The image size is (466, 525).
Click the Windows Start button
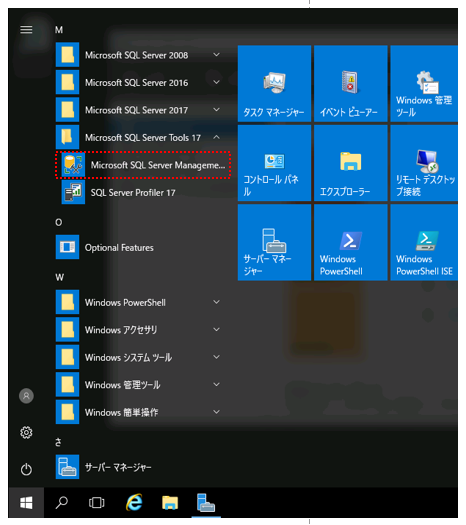point(26,503)
